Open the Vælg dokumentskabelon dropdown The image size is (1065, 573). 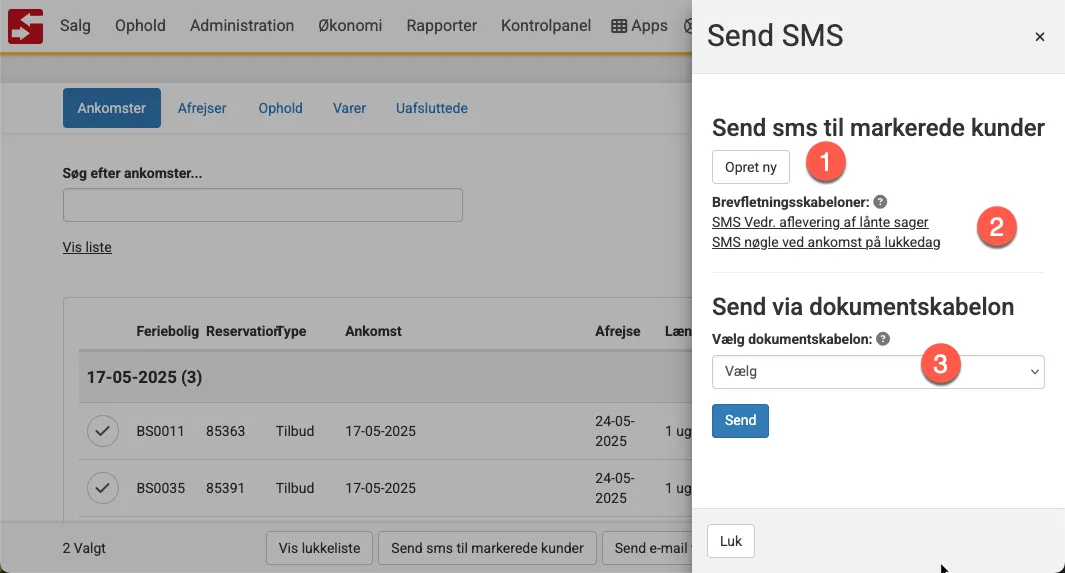878,372
